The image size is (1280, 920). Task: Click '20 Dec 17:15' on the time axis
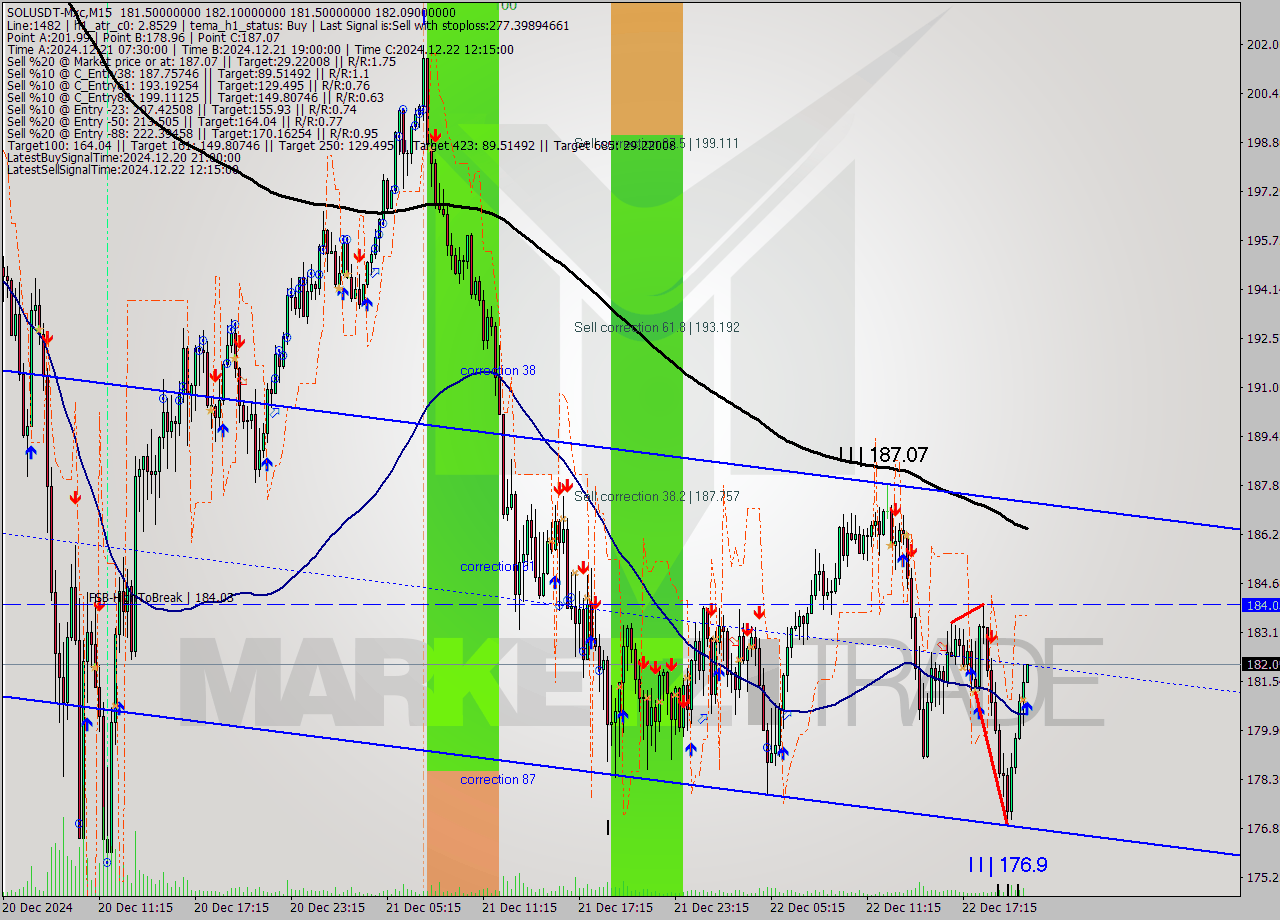(231, 908)
